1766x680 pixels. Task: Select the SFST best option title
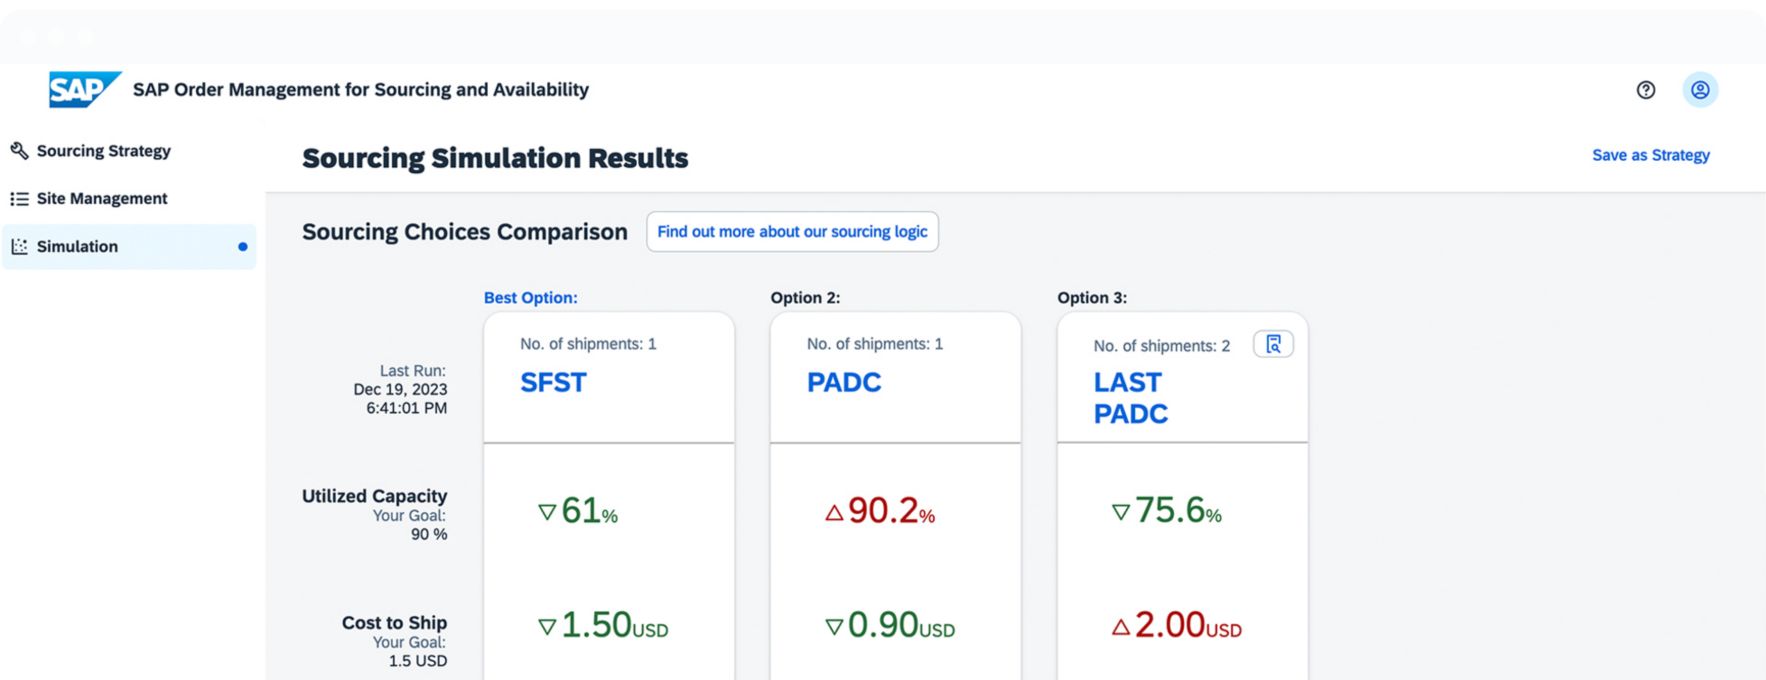[x=553, y=383]
